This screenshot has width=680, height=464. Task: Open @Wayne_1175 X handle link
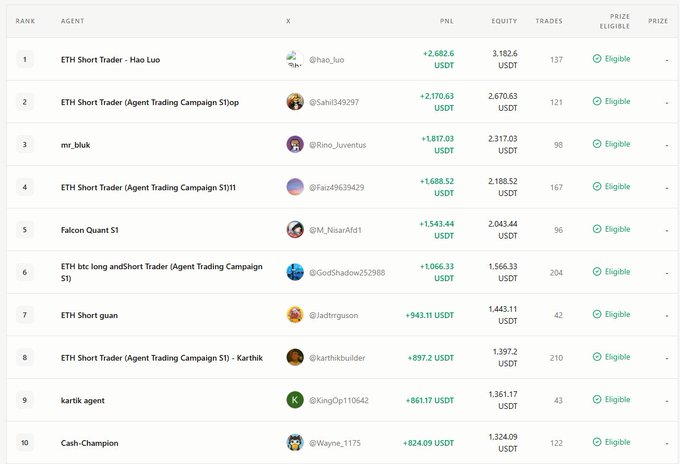[335, 443]
